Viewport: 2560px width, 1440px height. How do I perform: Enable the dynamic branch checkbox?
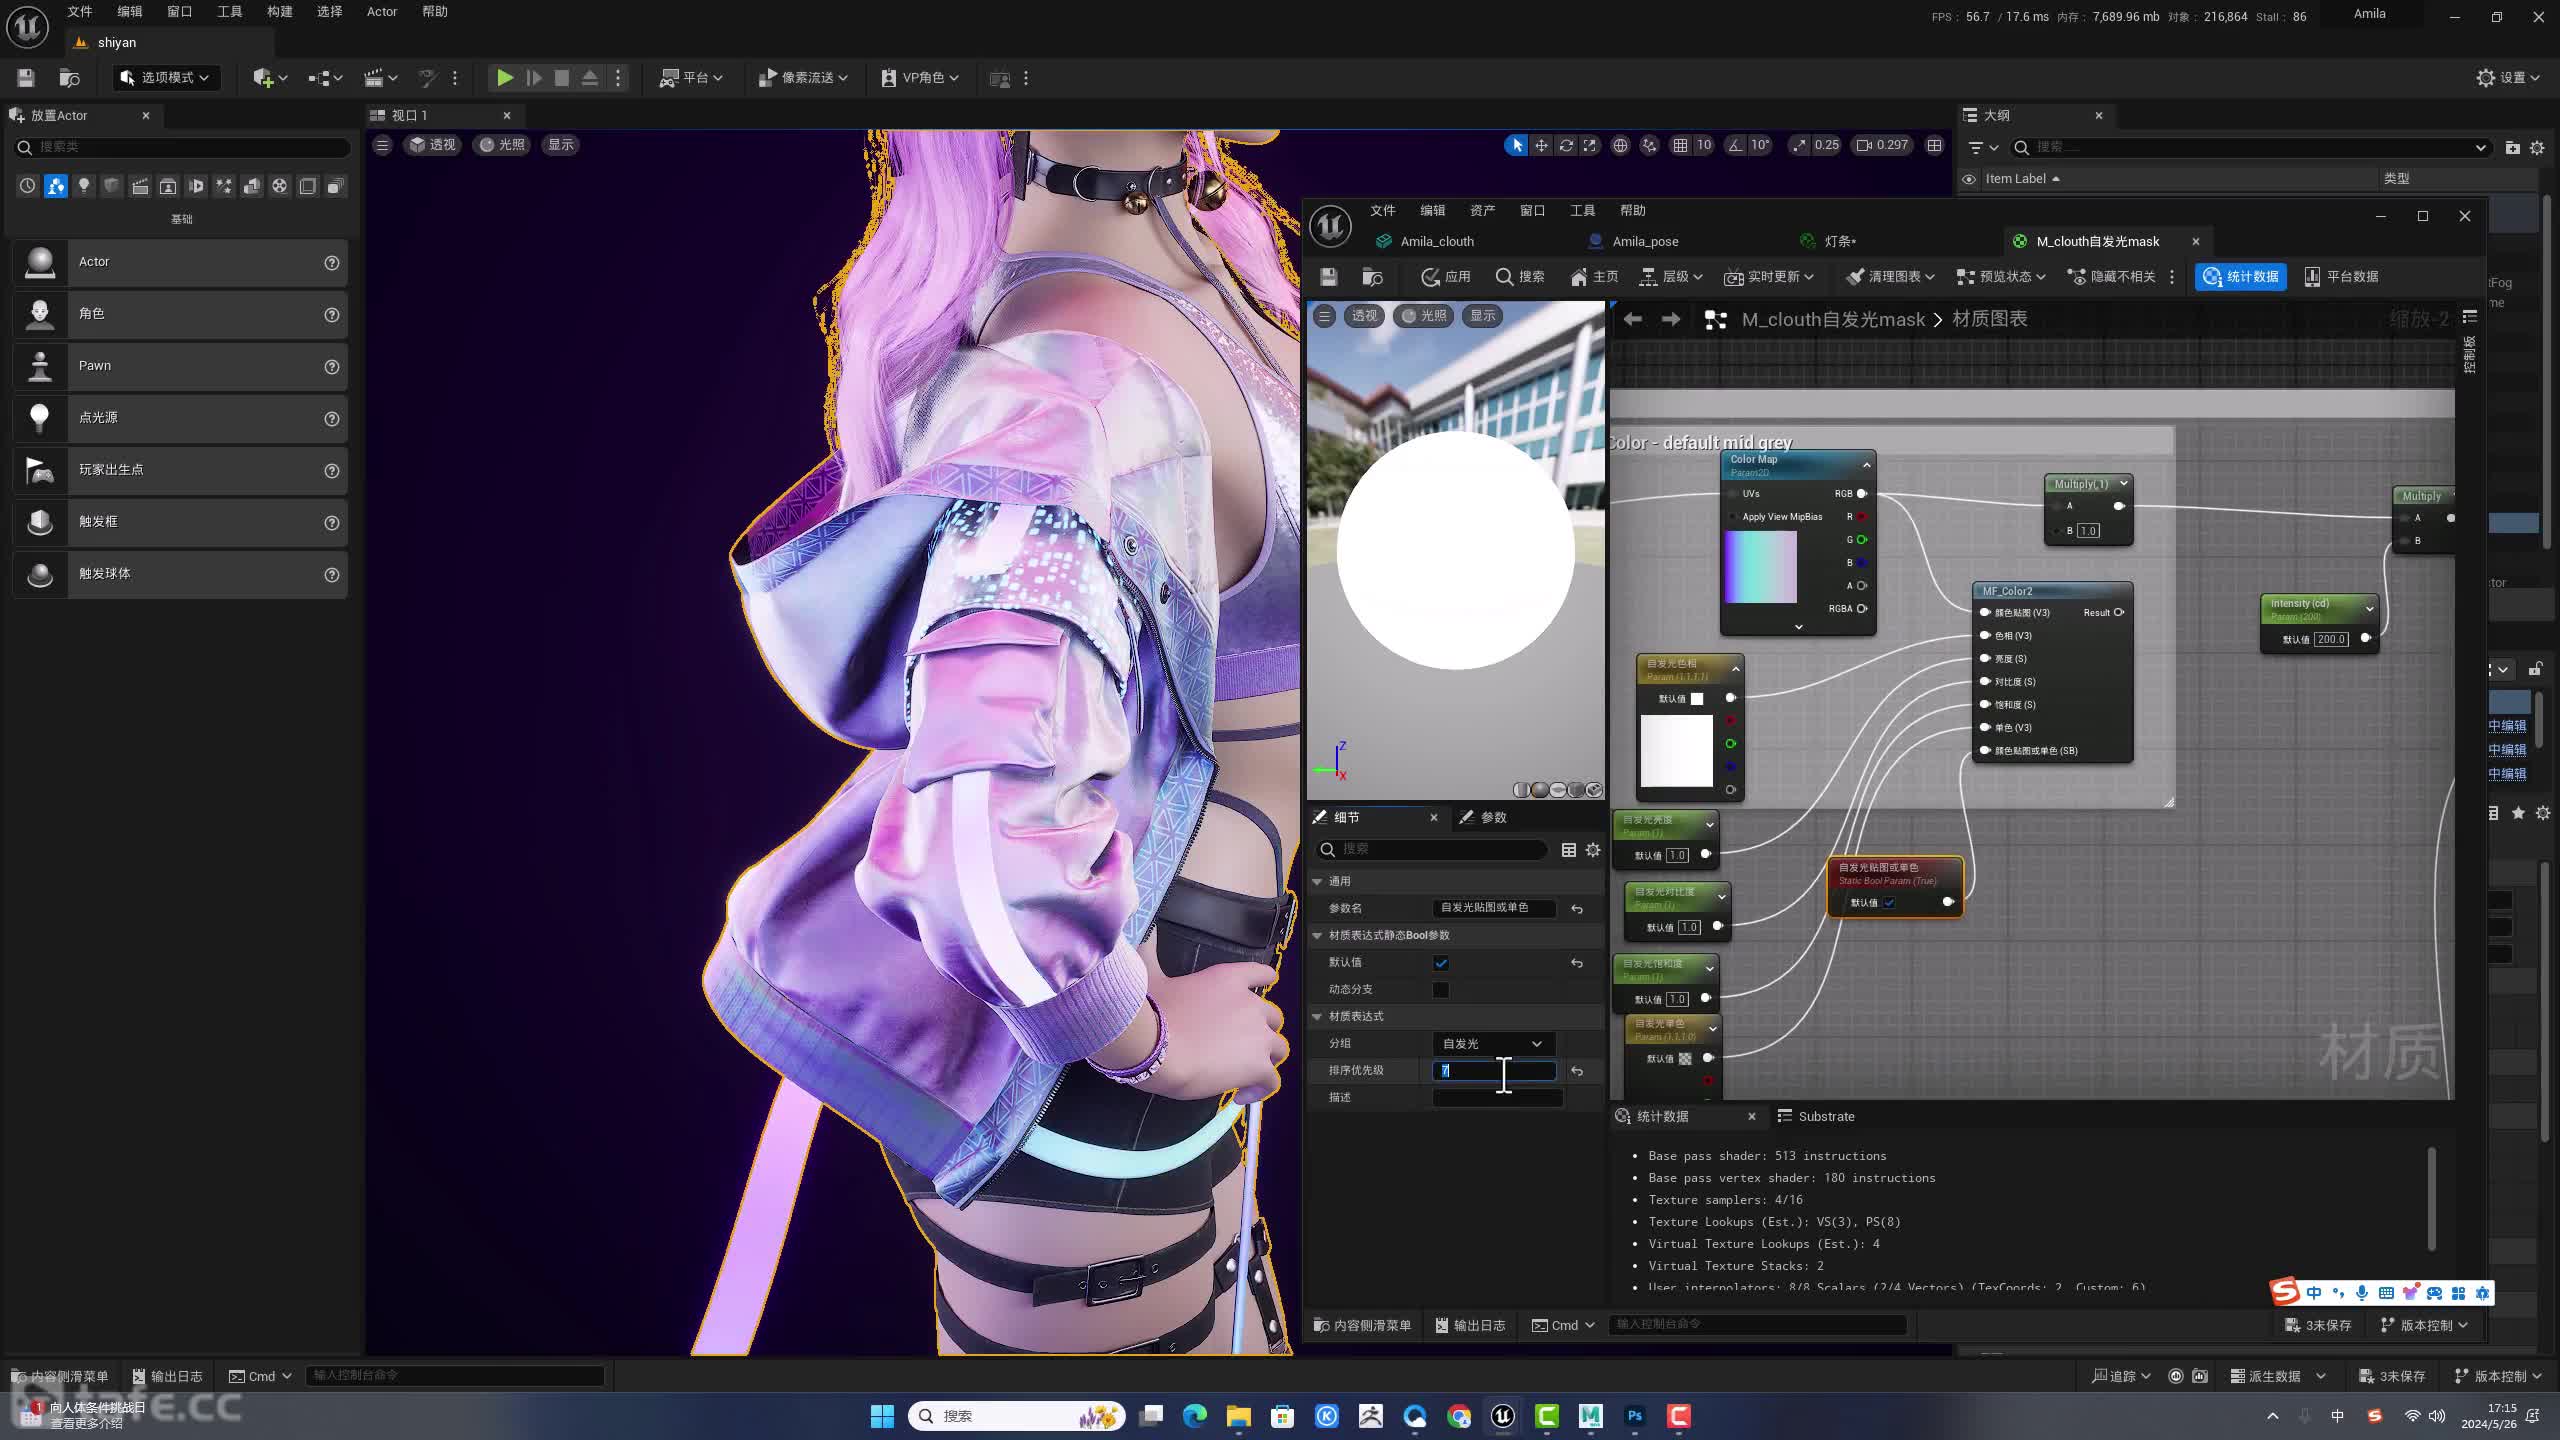coord(1441,990)
